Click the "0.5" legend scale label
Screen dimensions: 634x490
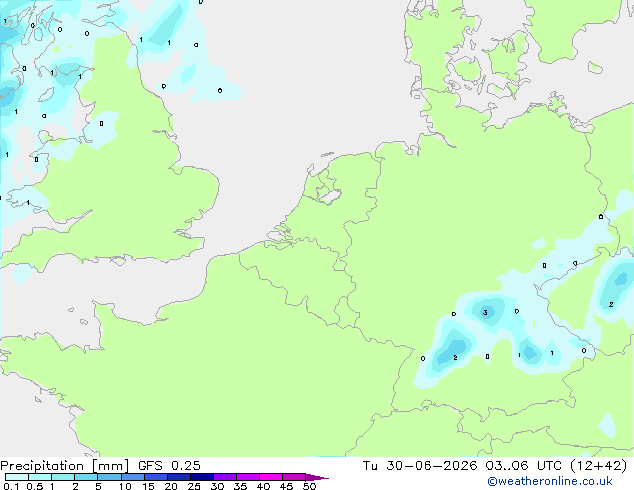tap(35, 486)
